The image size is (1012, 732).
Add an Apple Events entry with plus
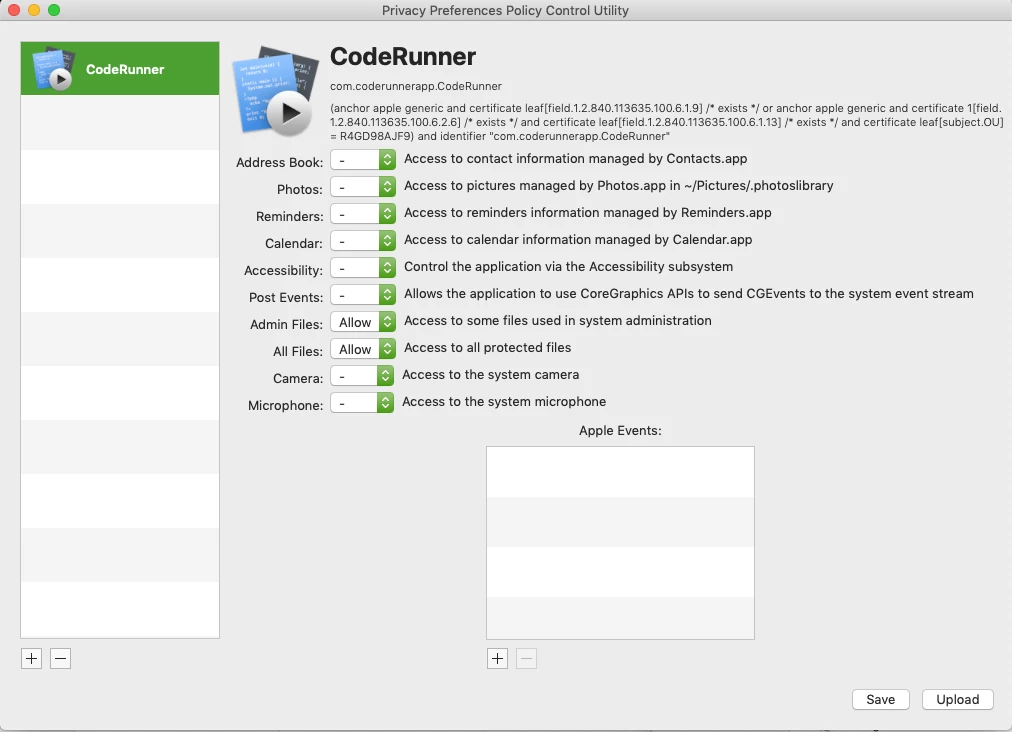498,658
